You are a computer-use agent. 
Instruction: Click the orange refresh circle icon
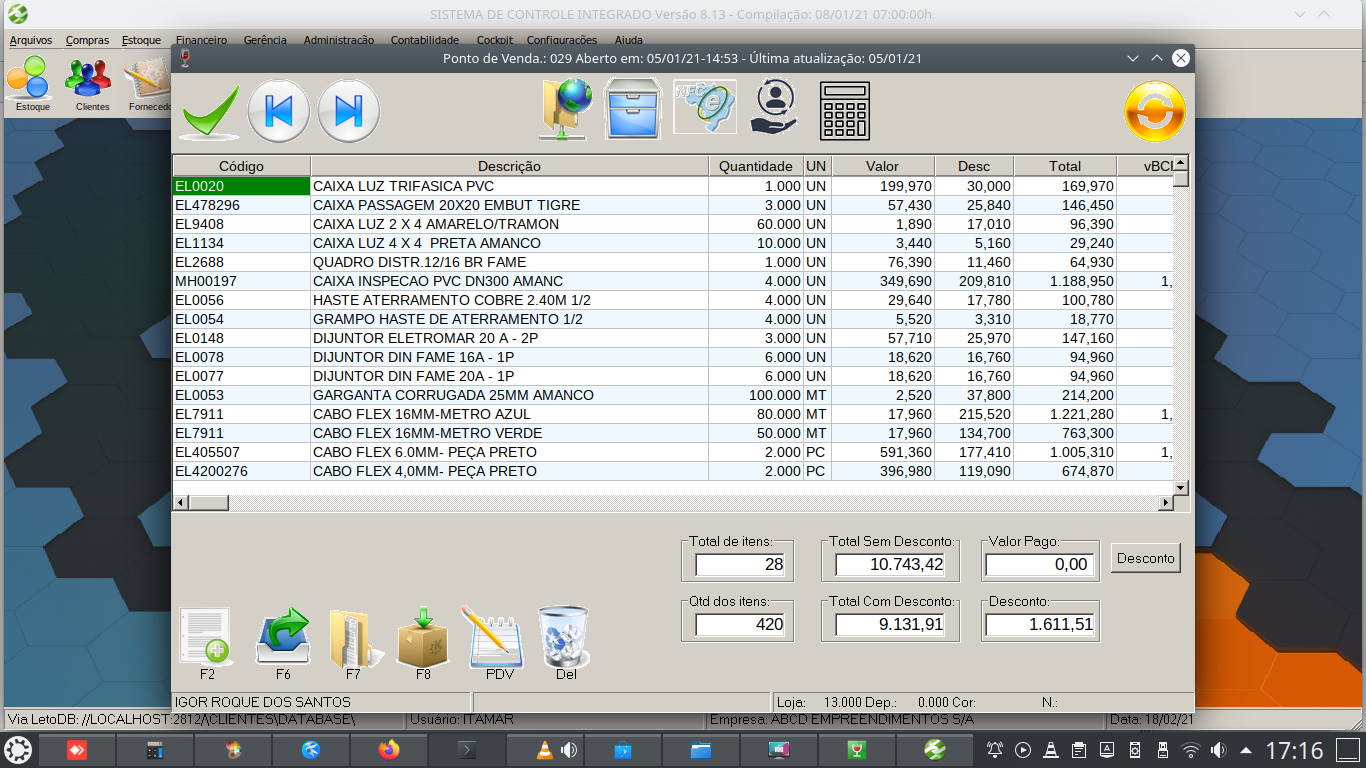(1155, 111)
